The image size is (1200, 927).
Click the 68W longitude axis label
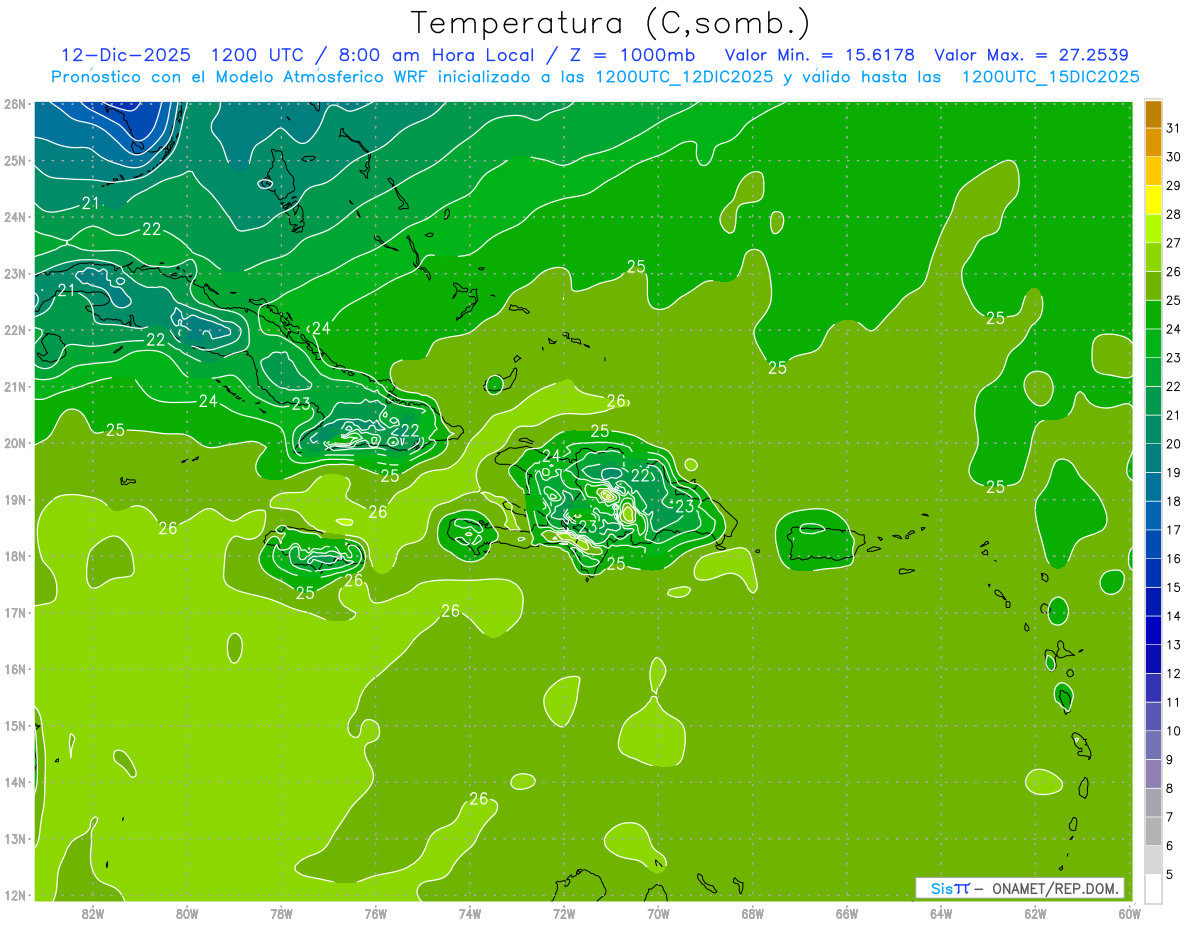tap(753, 913)
